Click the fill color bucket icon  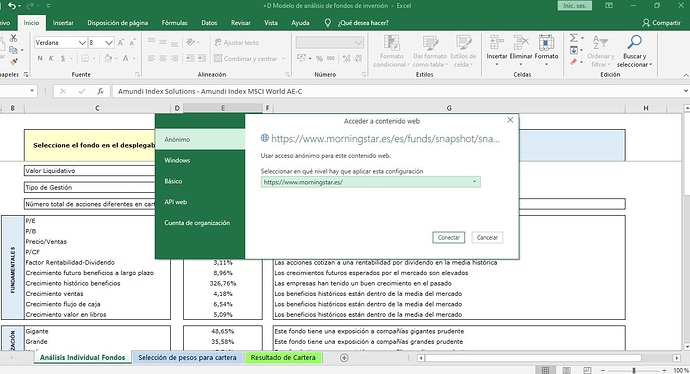[108, 58]
